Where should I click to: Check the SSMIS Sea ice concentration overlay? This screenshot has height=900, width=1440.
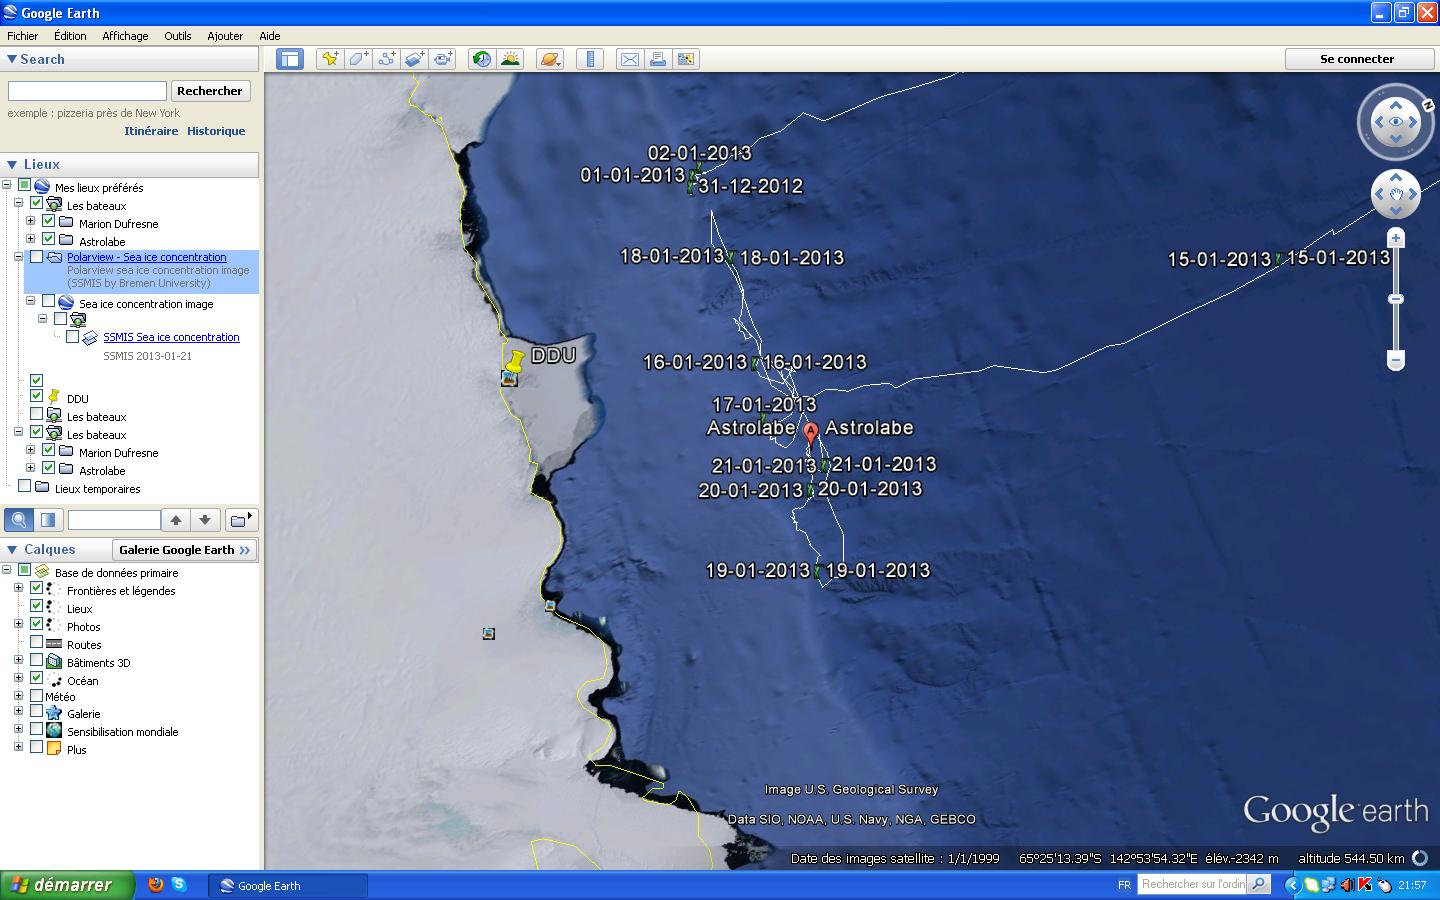tap(72, 337)
